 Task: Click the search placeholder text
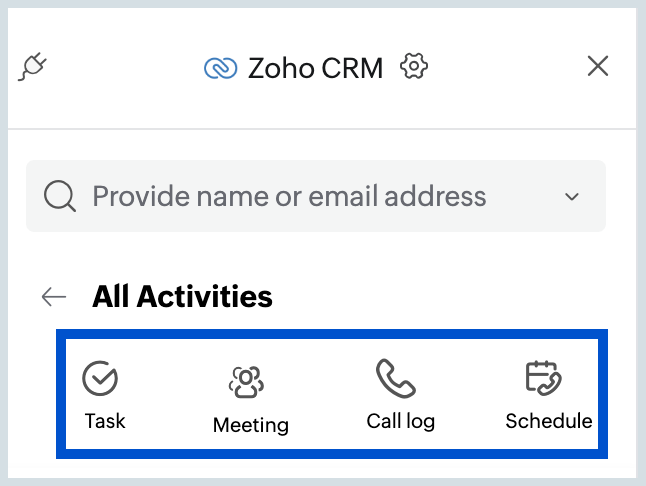pos(289,196)
